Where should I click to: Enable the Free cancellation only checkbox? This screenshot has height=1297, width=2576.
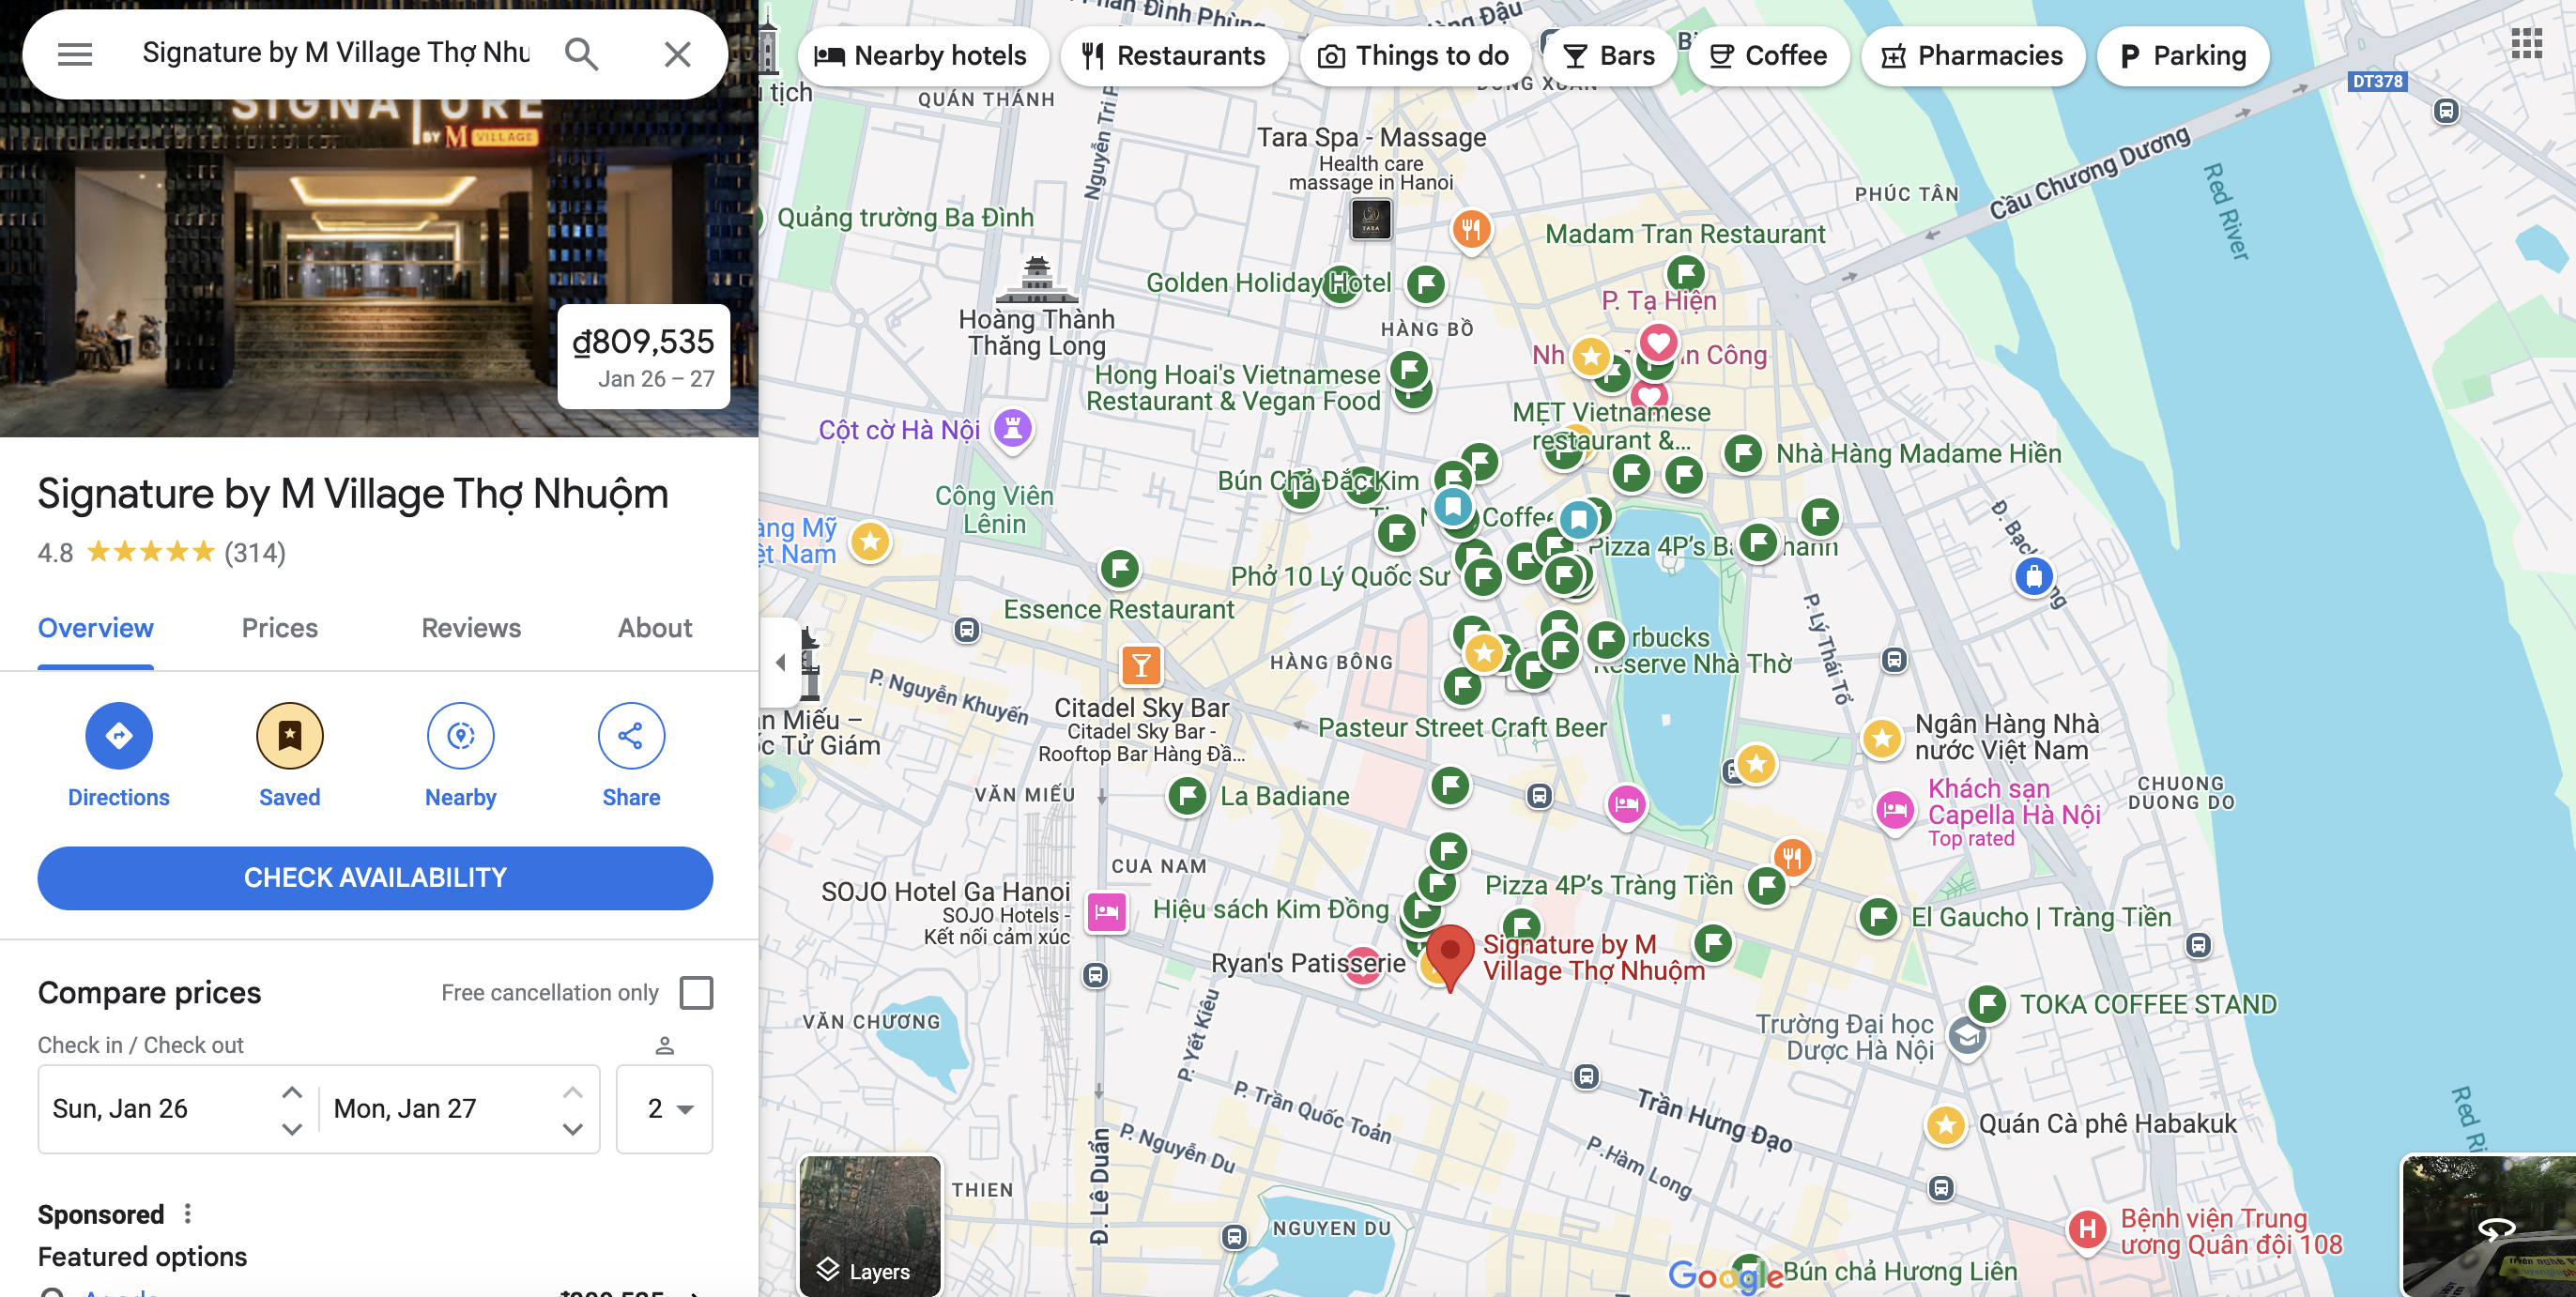[696, 993]
